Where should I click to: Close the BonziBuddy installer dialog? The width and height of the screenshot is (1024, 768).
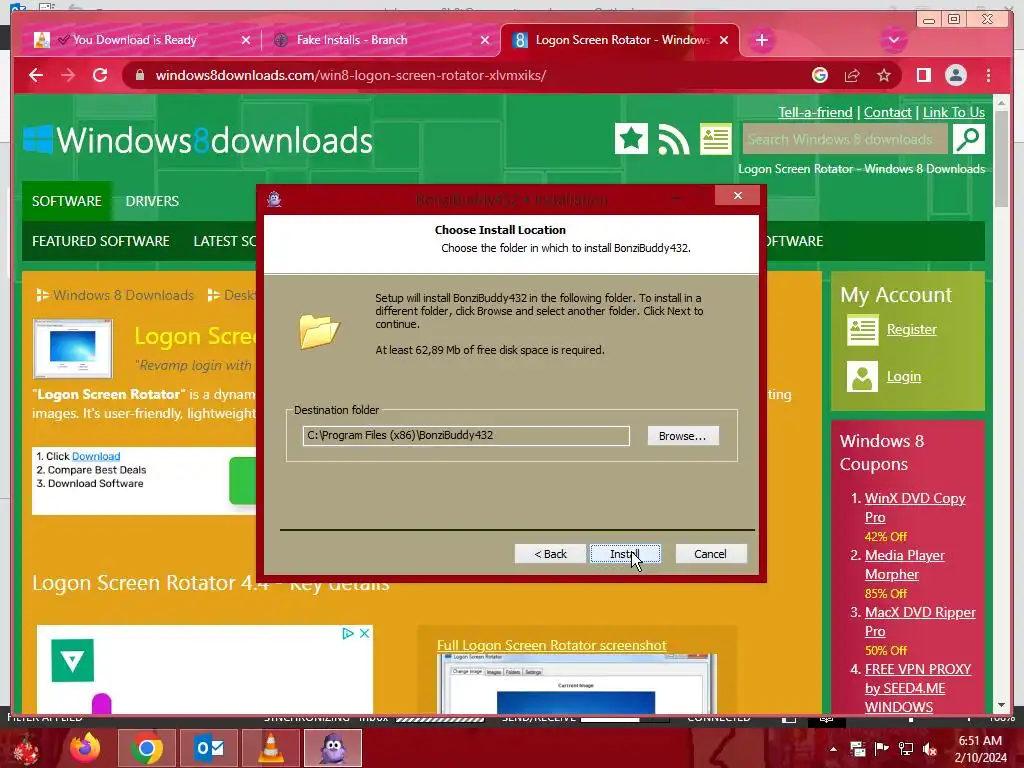tap(737, 196)
